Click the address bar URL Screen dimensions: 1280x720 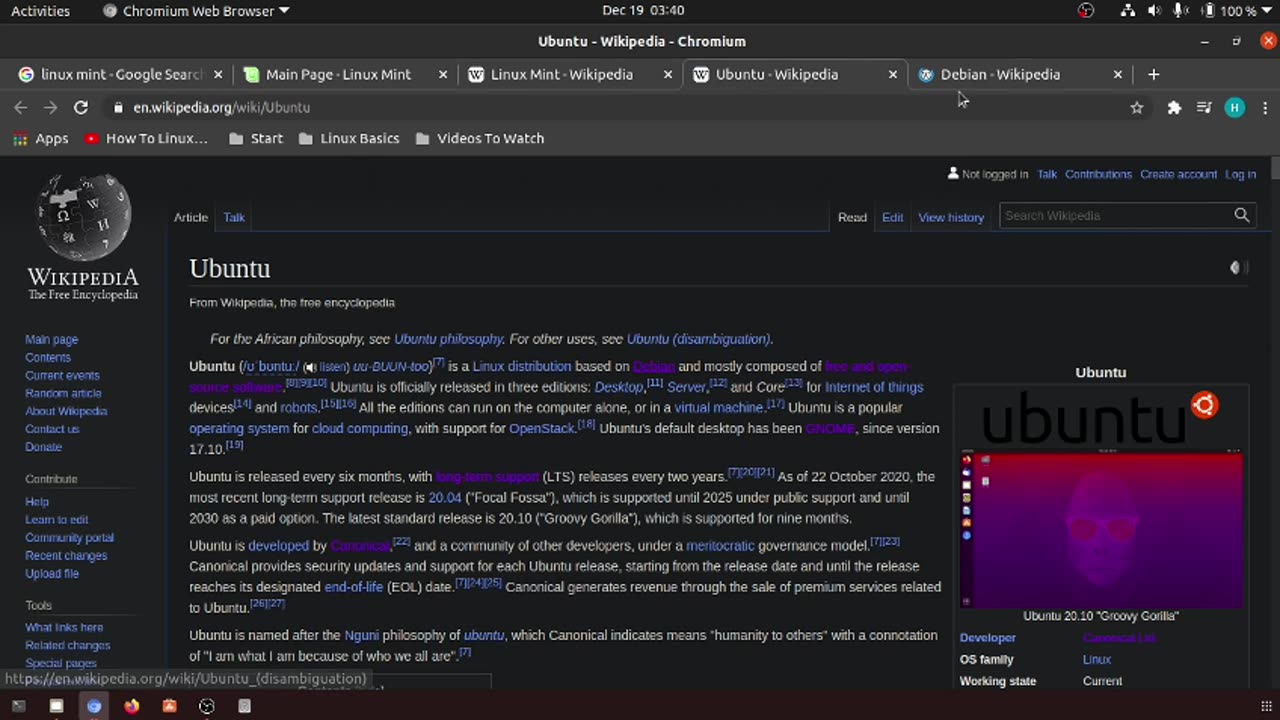click(222, 107)
